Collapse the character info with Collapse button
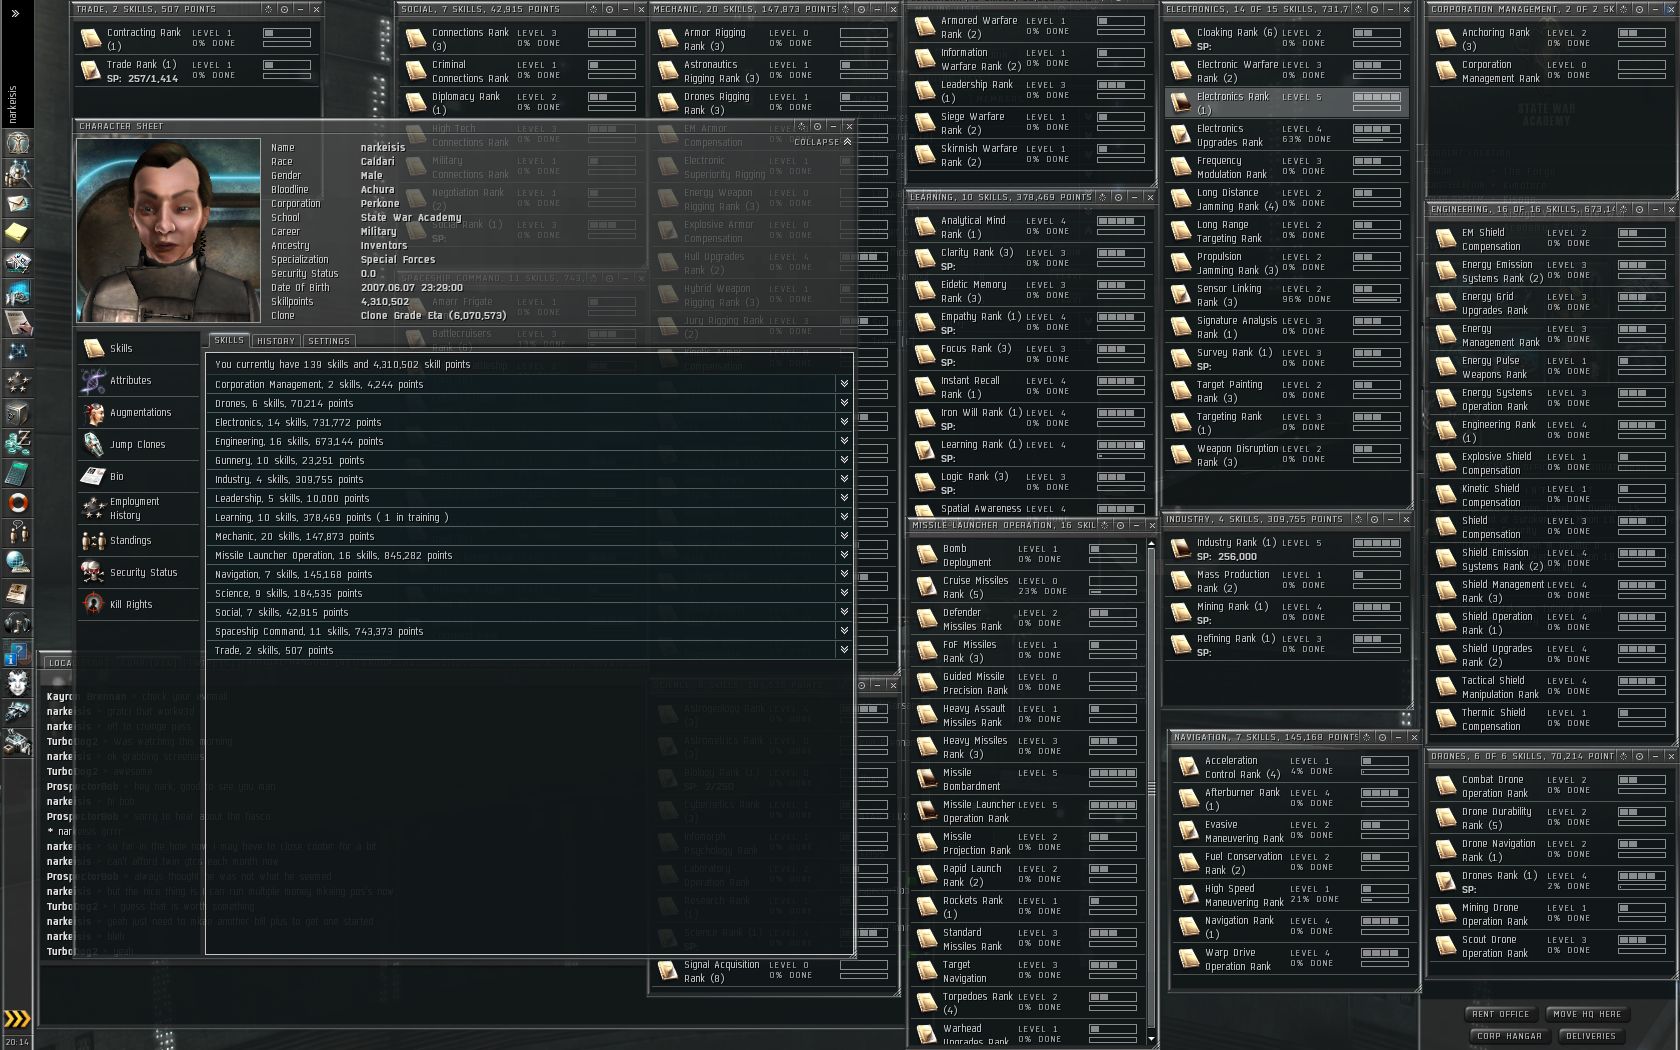 823,142
